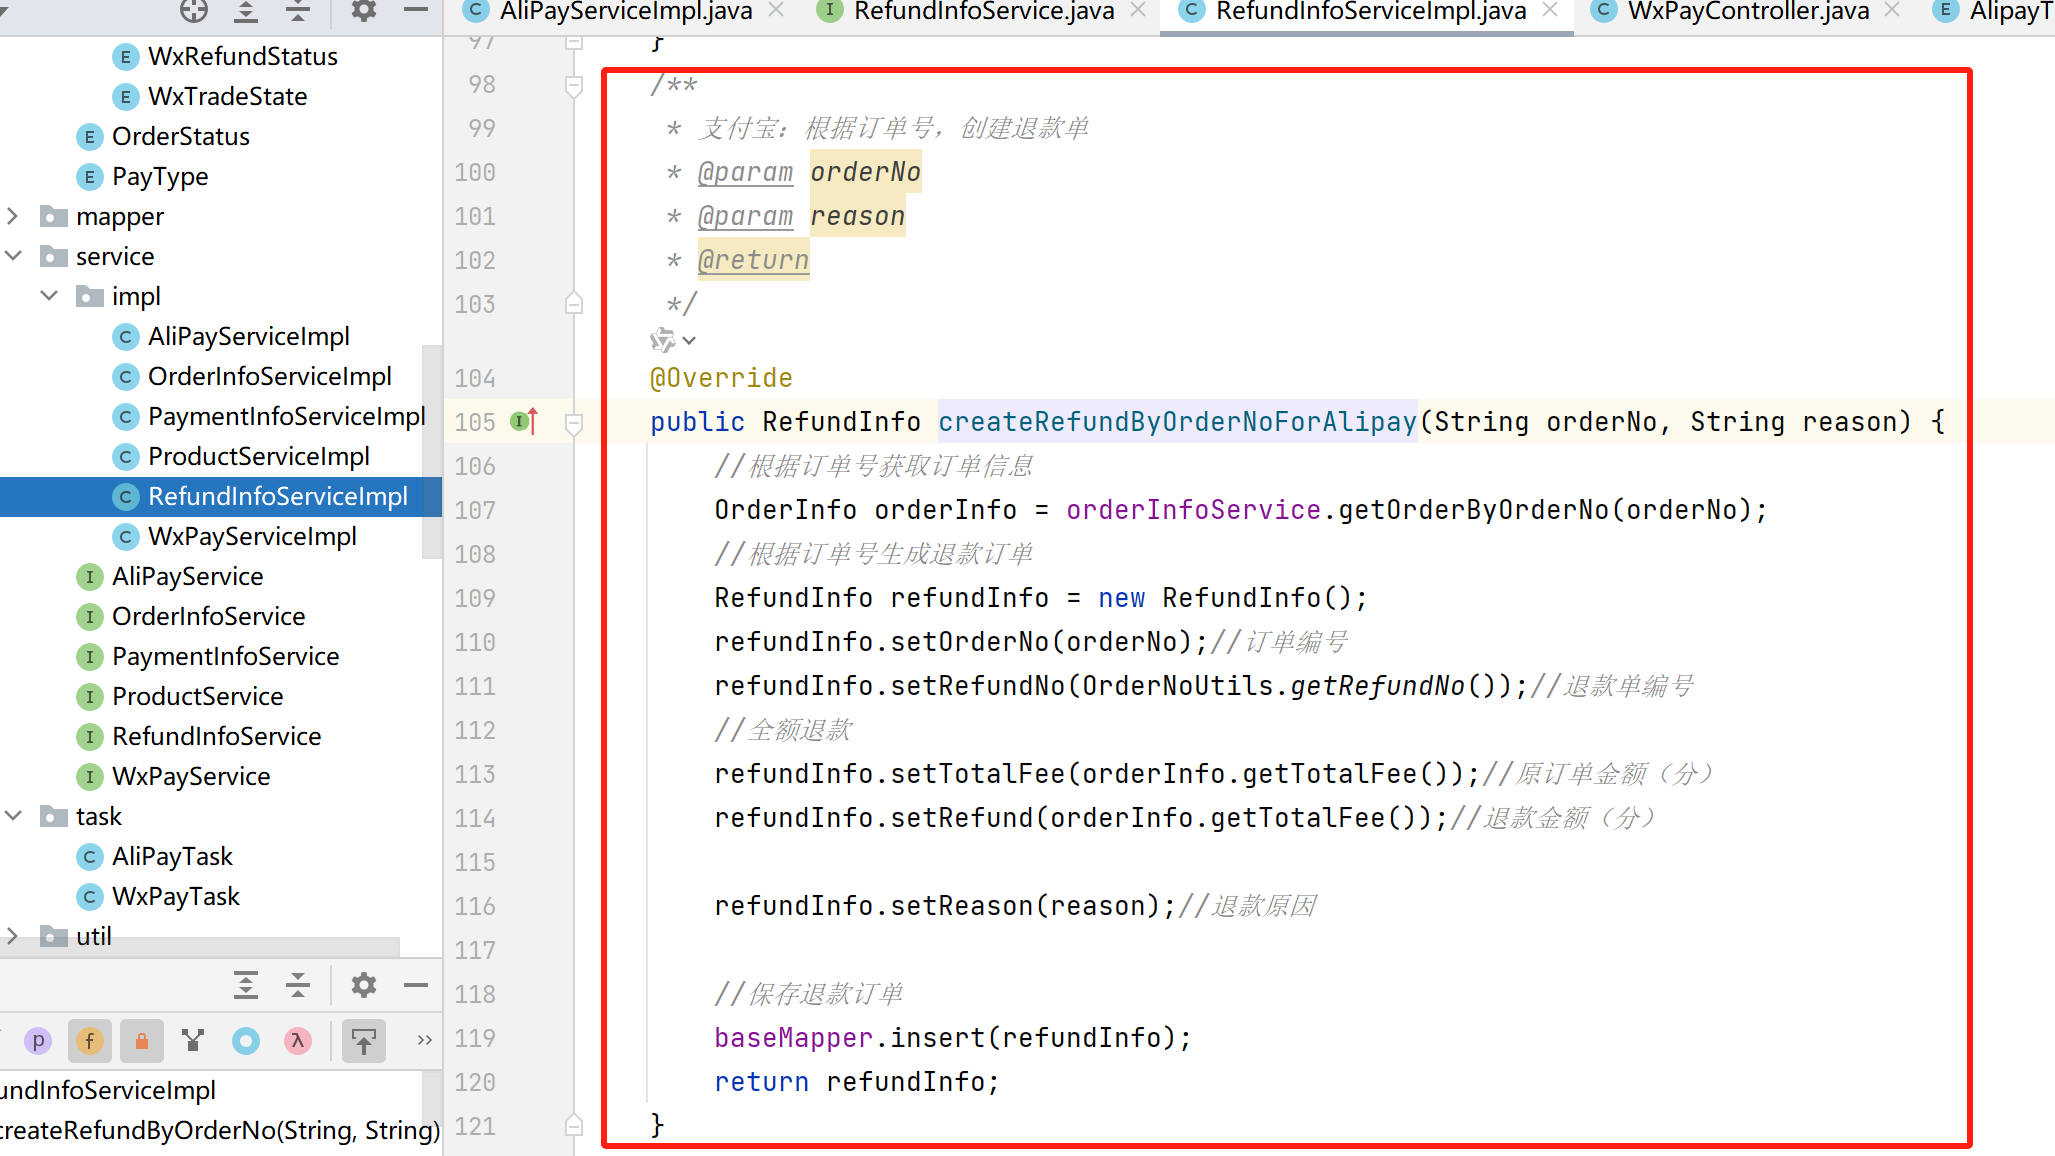Expand the mapper folder
This screenshot has width=2055, height=1156.
pyautogui.click(x=13, y=216)
